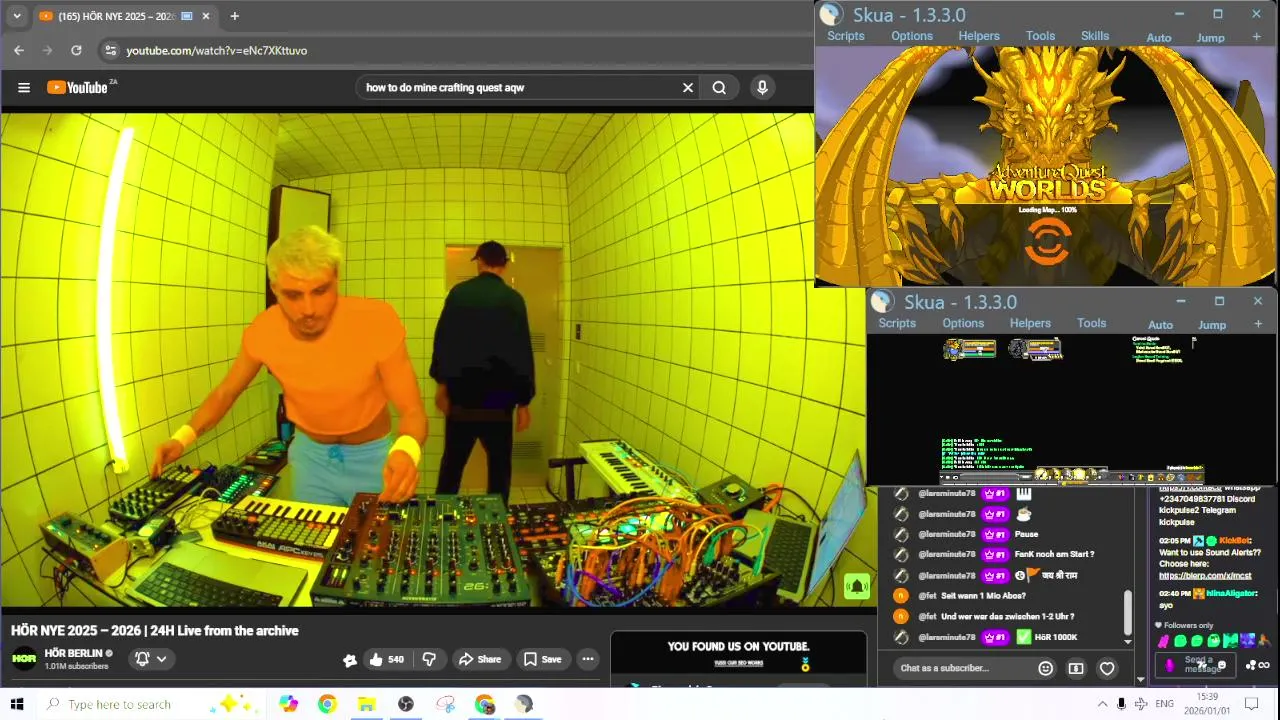Click the ENG language indicator
Screen dimensions: 1280x720
(1164, 704)
